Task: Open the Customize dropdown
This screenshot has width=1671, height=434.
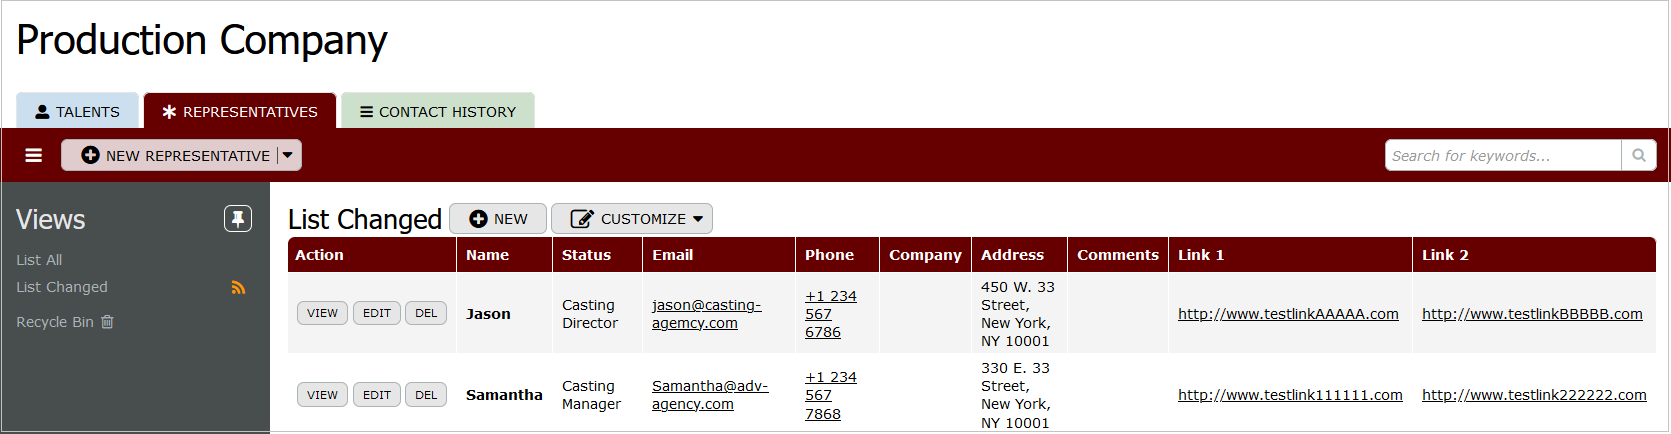Action: (632, 219)
